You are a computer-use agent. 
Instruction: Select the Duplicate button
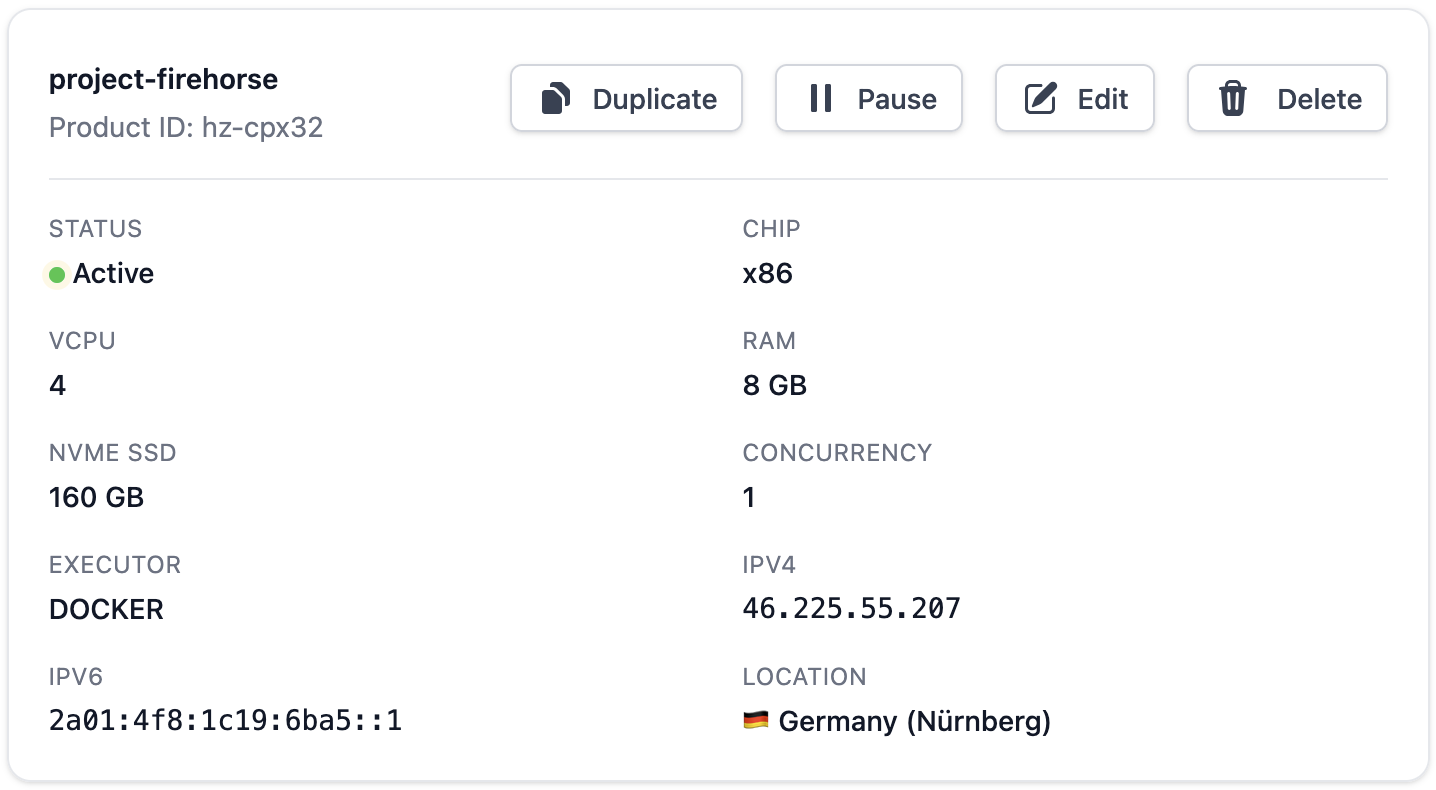point(626,97)
